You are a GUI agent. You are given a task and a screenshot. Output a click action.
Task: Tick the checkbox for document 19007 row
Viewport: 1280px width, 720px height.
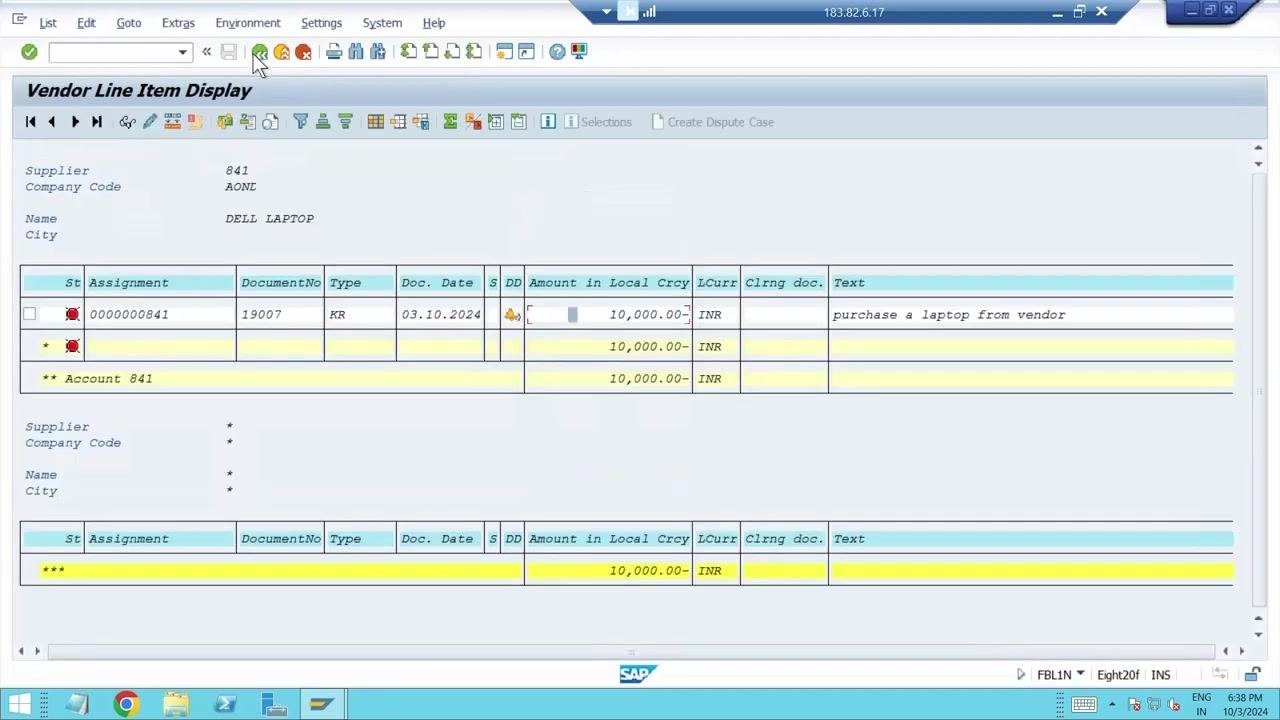coord(29,314)
